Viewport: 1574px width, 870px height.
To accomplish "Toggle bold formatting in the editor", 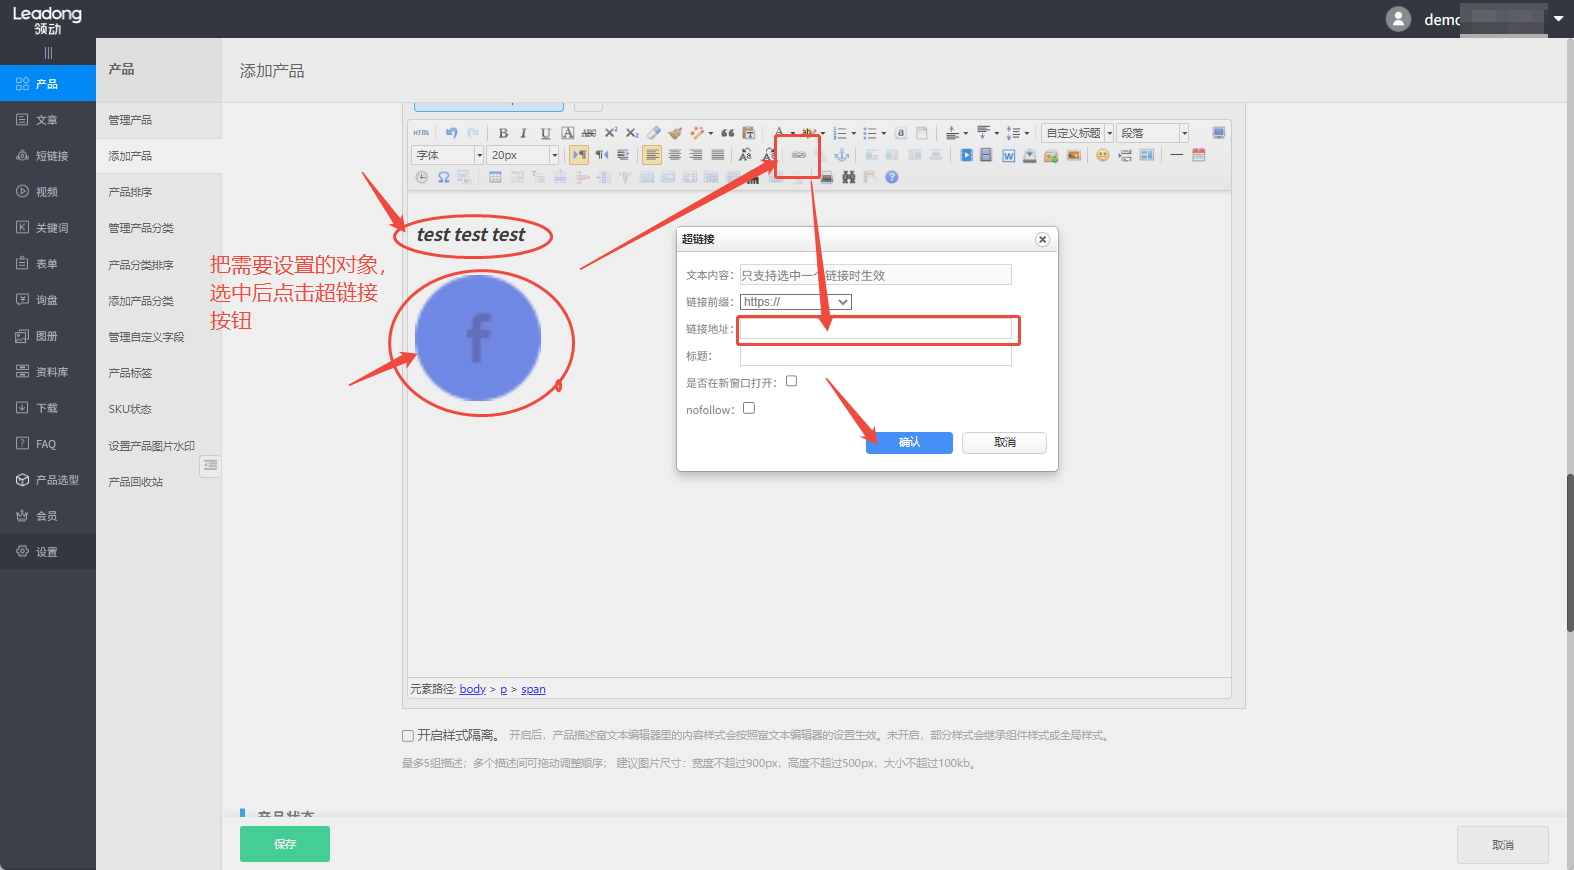I will pos(503,133).
